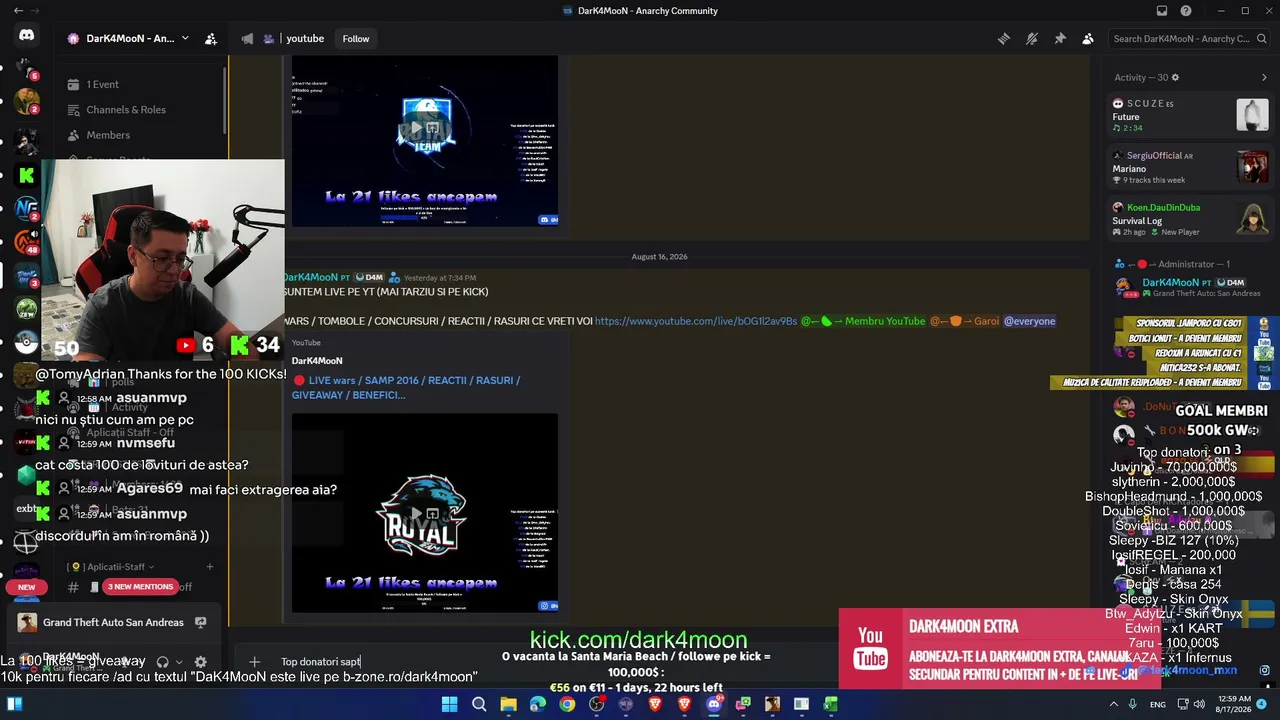Expand the DarK4MooN server name dropdown
This screenshot has width=1280, height=720.
[185, 39]
